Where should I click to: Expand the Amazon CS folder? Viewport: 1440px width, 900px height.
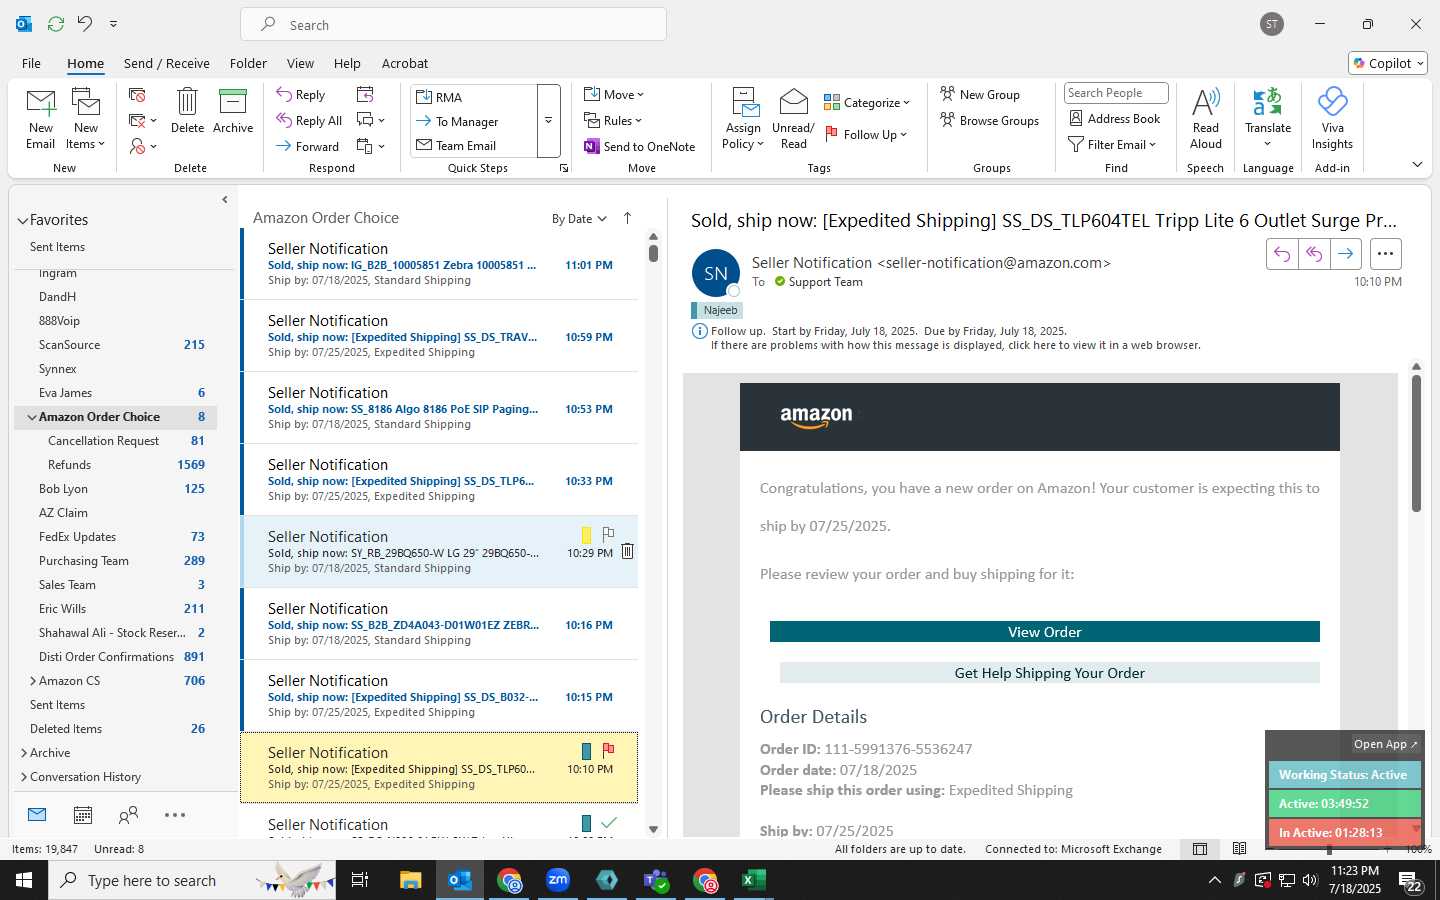[x=33, y=681]
